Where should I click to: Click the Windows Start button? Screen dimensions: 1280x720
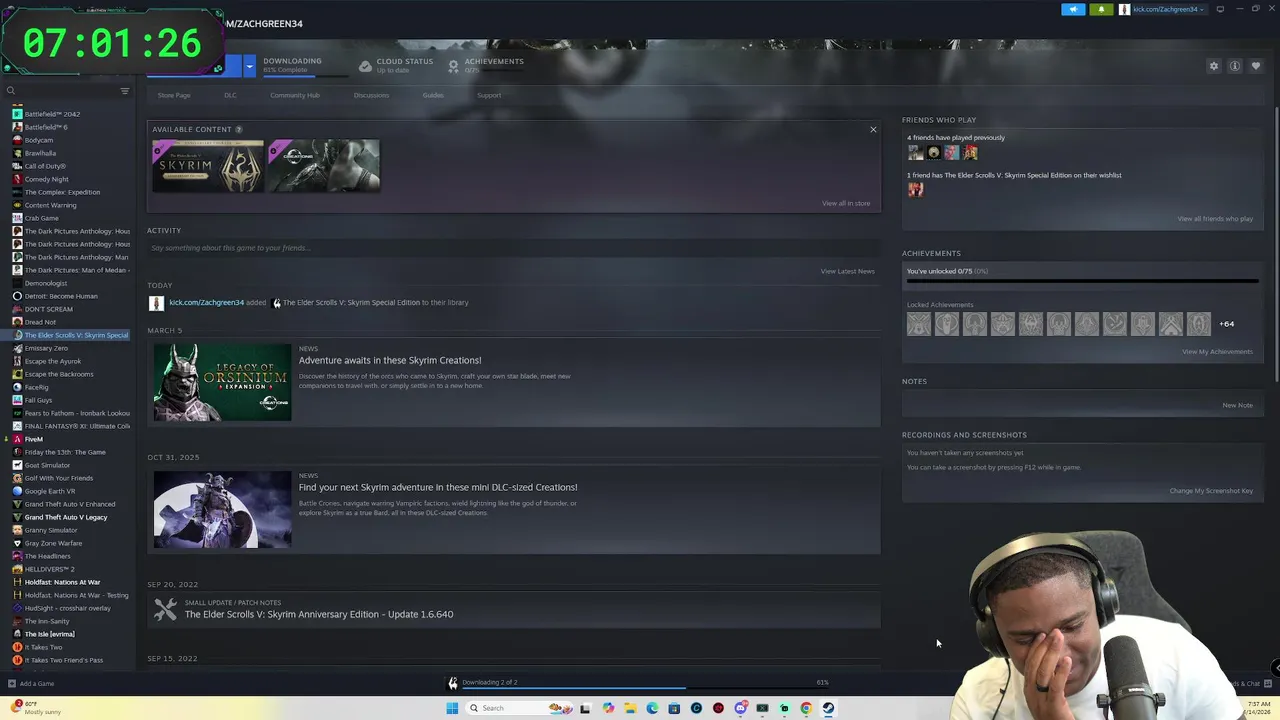tap(452, 708)
